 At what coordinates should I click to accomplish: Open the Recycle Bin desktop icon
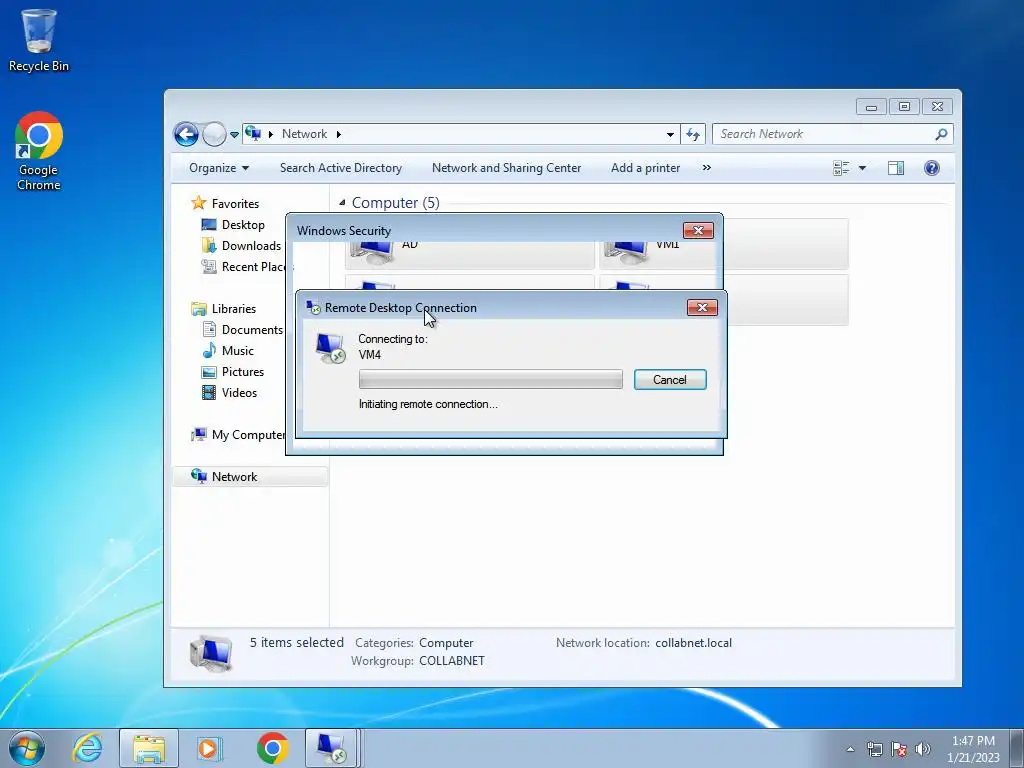39,40
